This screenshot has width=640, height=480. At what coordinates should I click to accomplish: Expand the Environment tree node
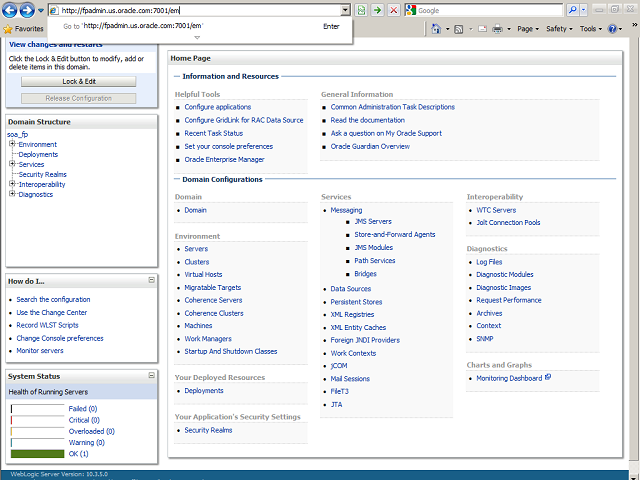coord(12,144)
